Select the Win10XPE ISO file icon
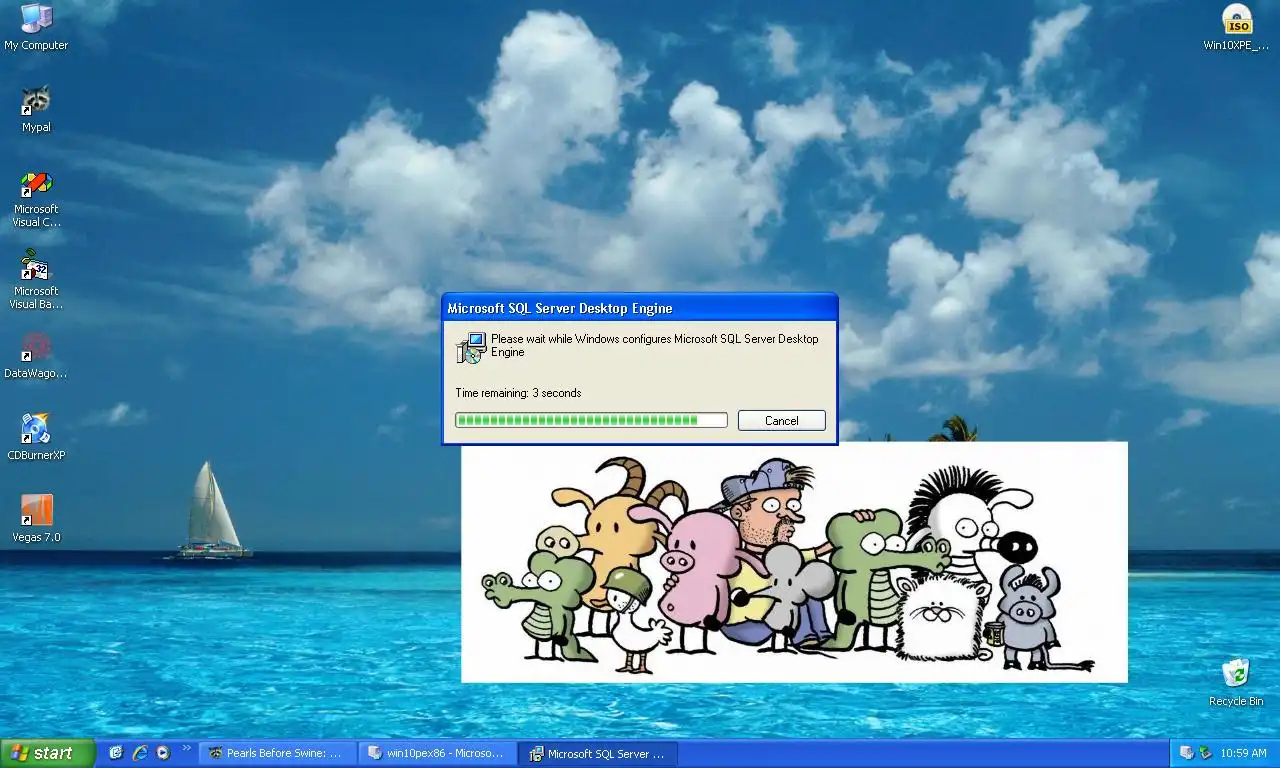 [1237, 27]
